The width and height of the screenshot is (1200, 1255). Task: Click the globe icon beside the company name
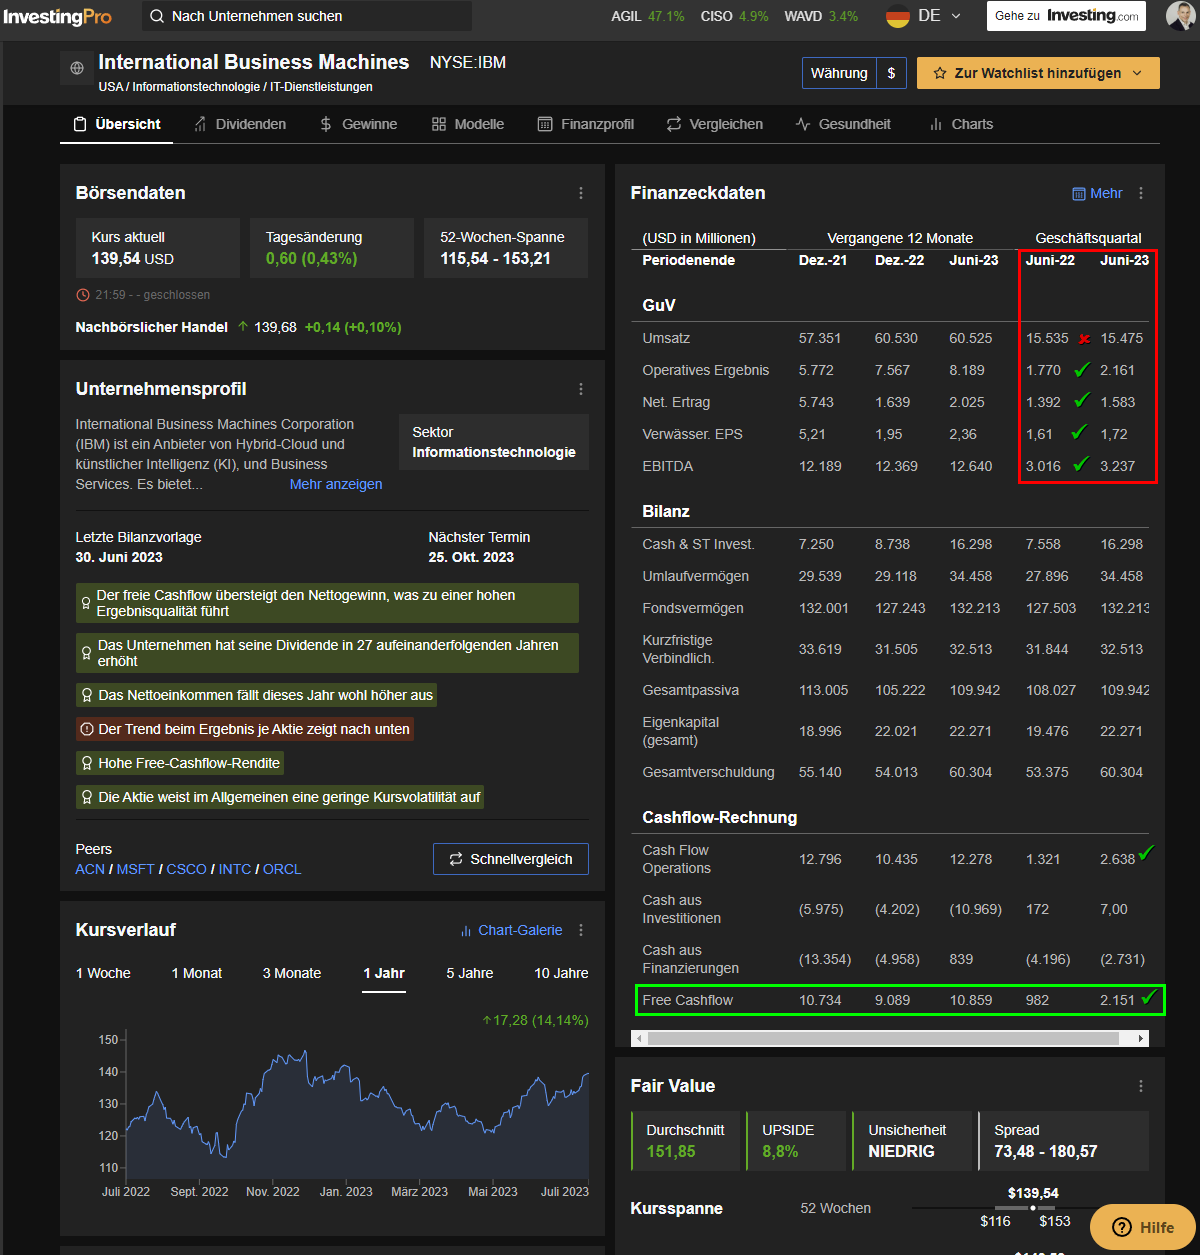click(x=77, y=69)
